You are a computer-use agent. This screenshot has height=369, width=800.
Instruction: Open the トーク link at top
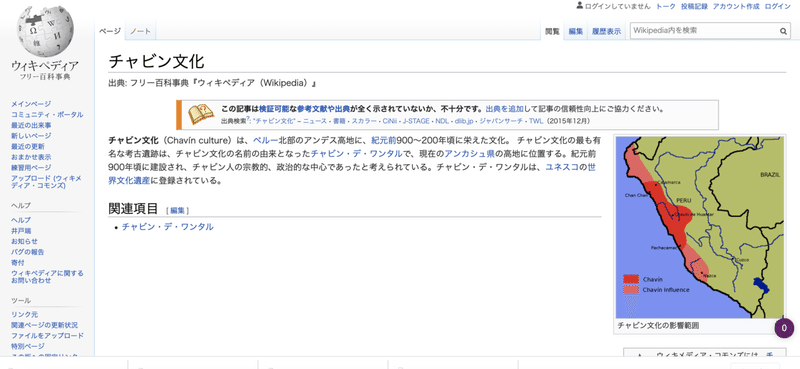(666, 6)
